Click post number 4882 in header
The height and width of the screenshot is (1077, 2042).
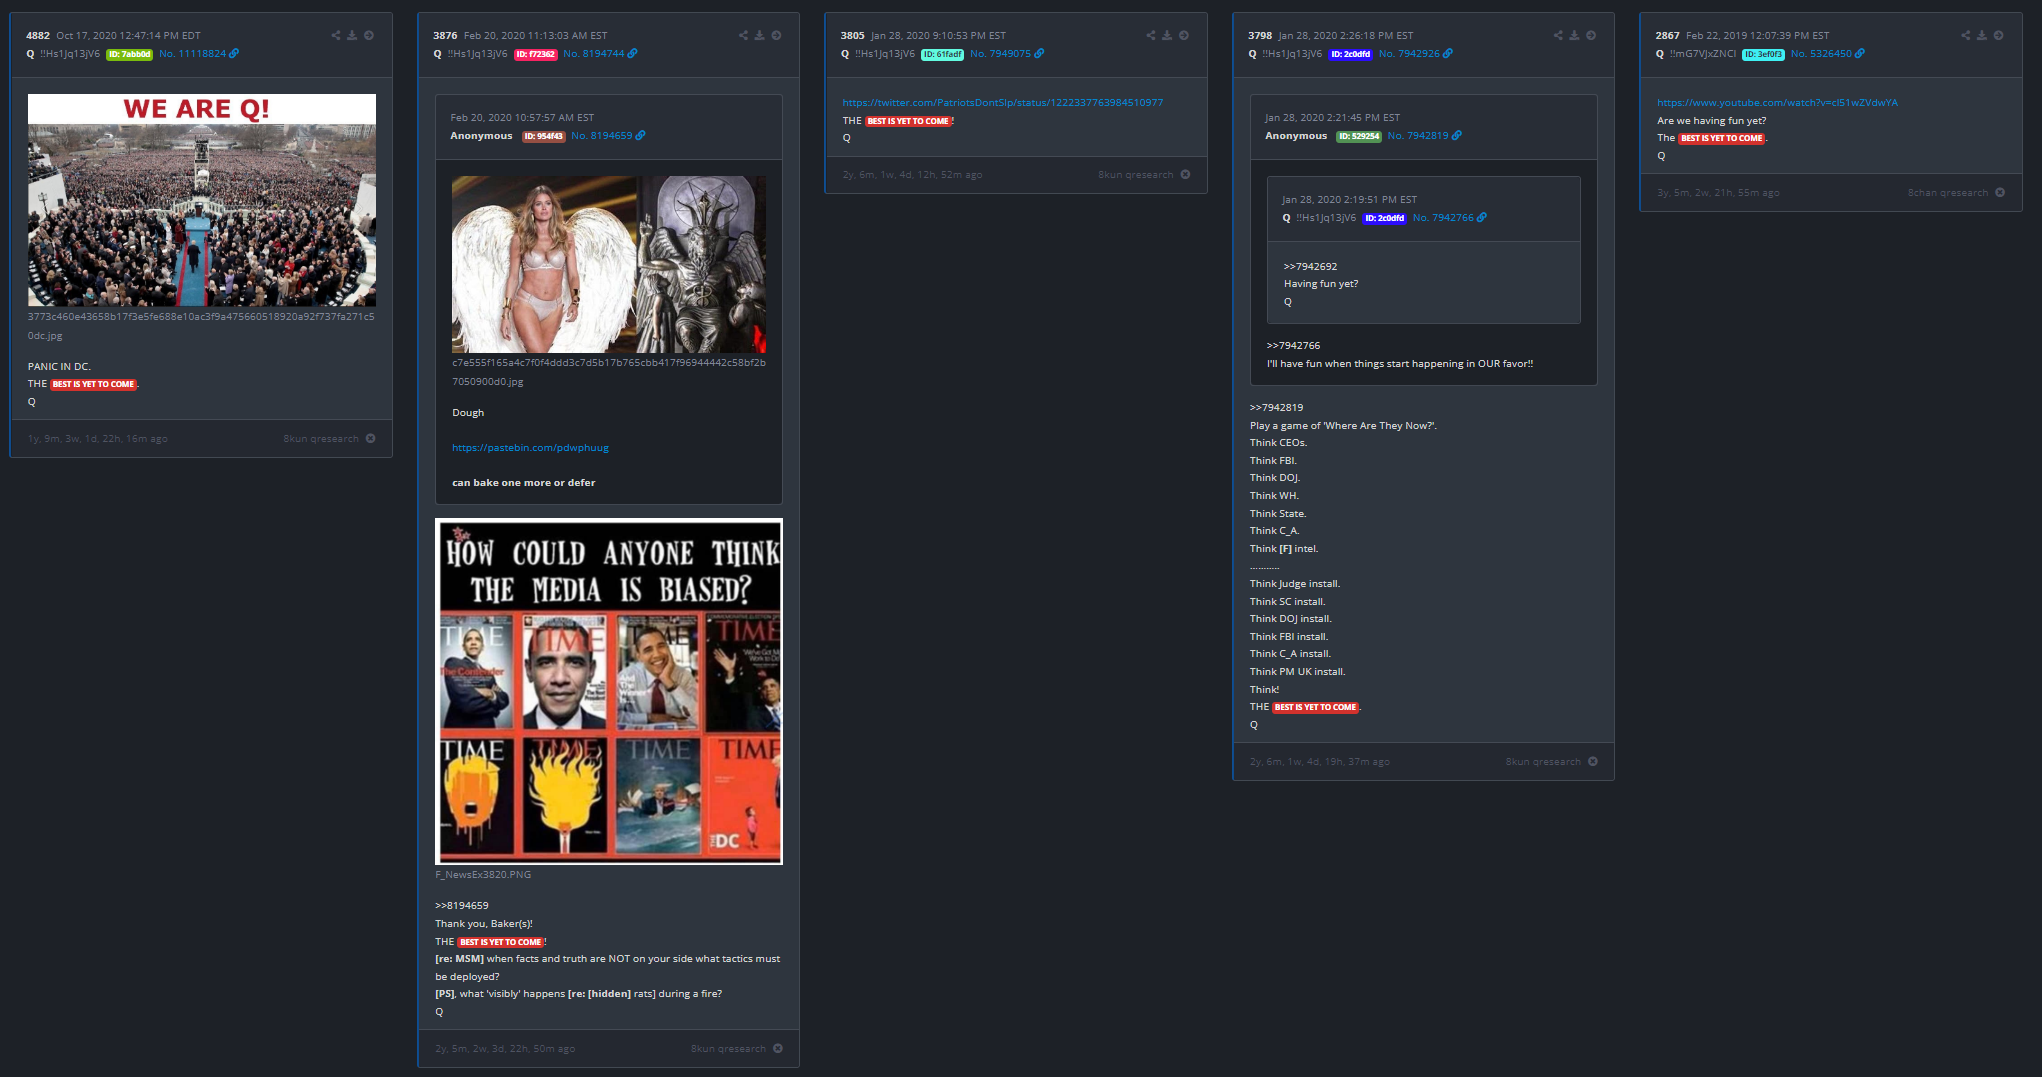[x=38, y=36]
